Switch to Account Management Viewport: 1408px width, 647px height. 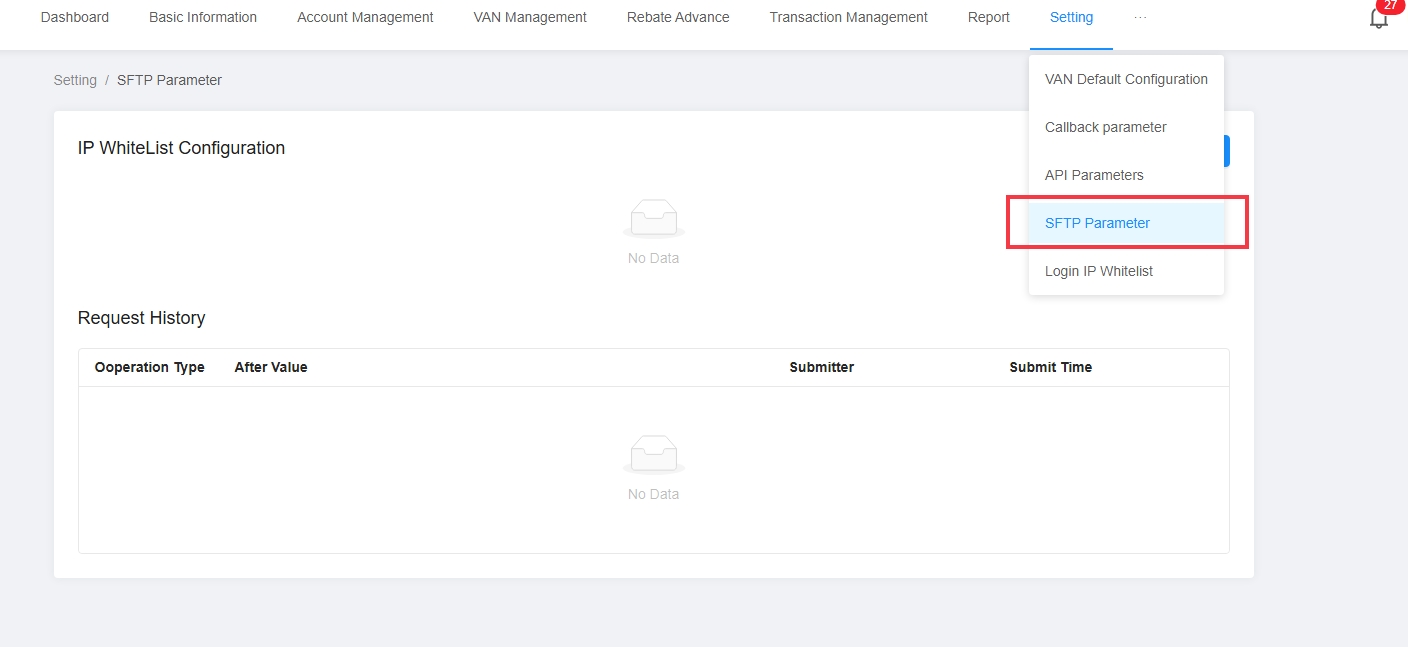point(365,17)
